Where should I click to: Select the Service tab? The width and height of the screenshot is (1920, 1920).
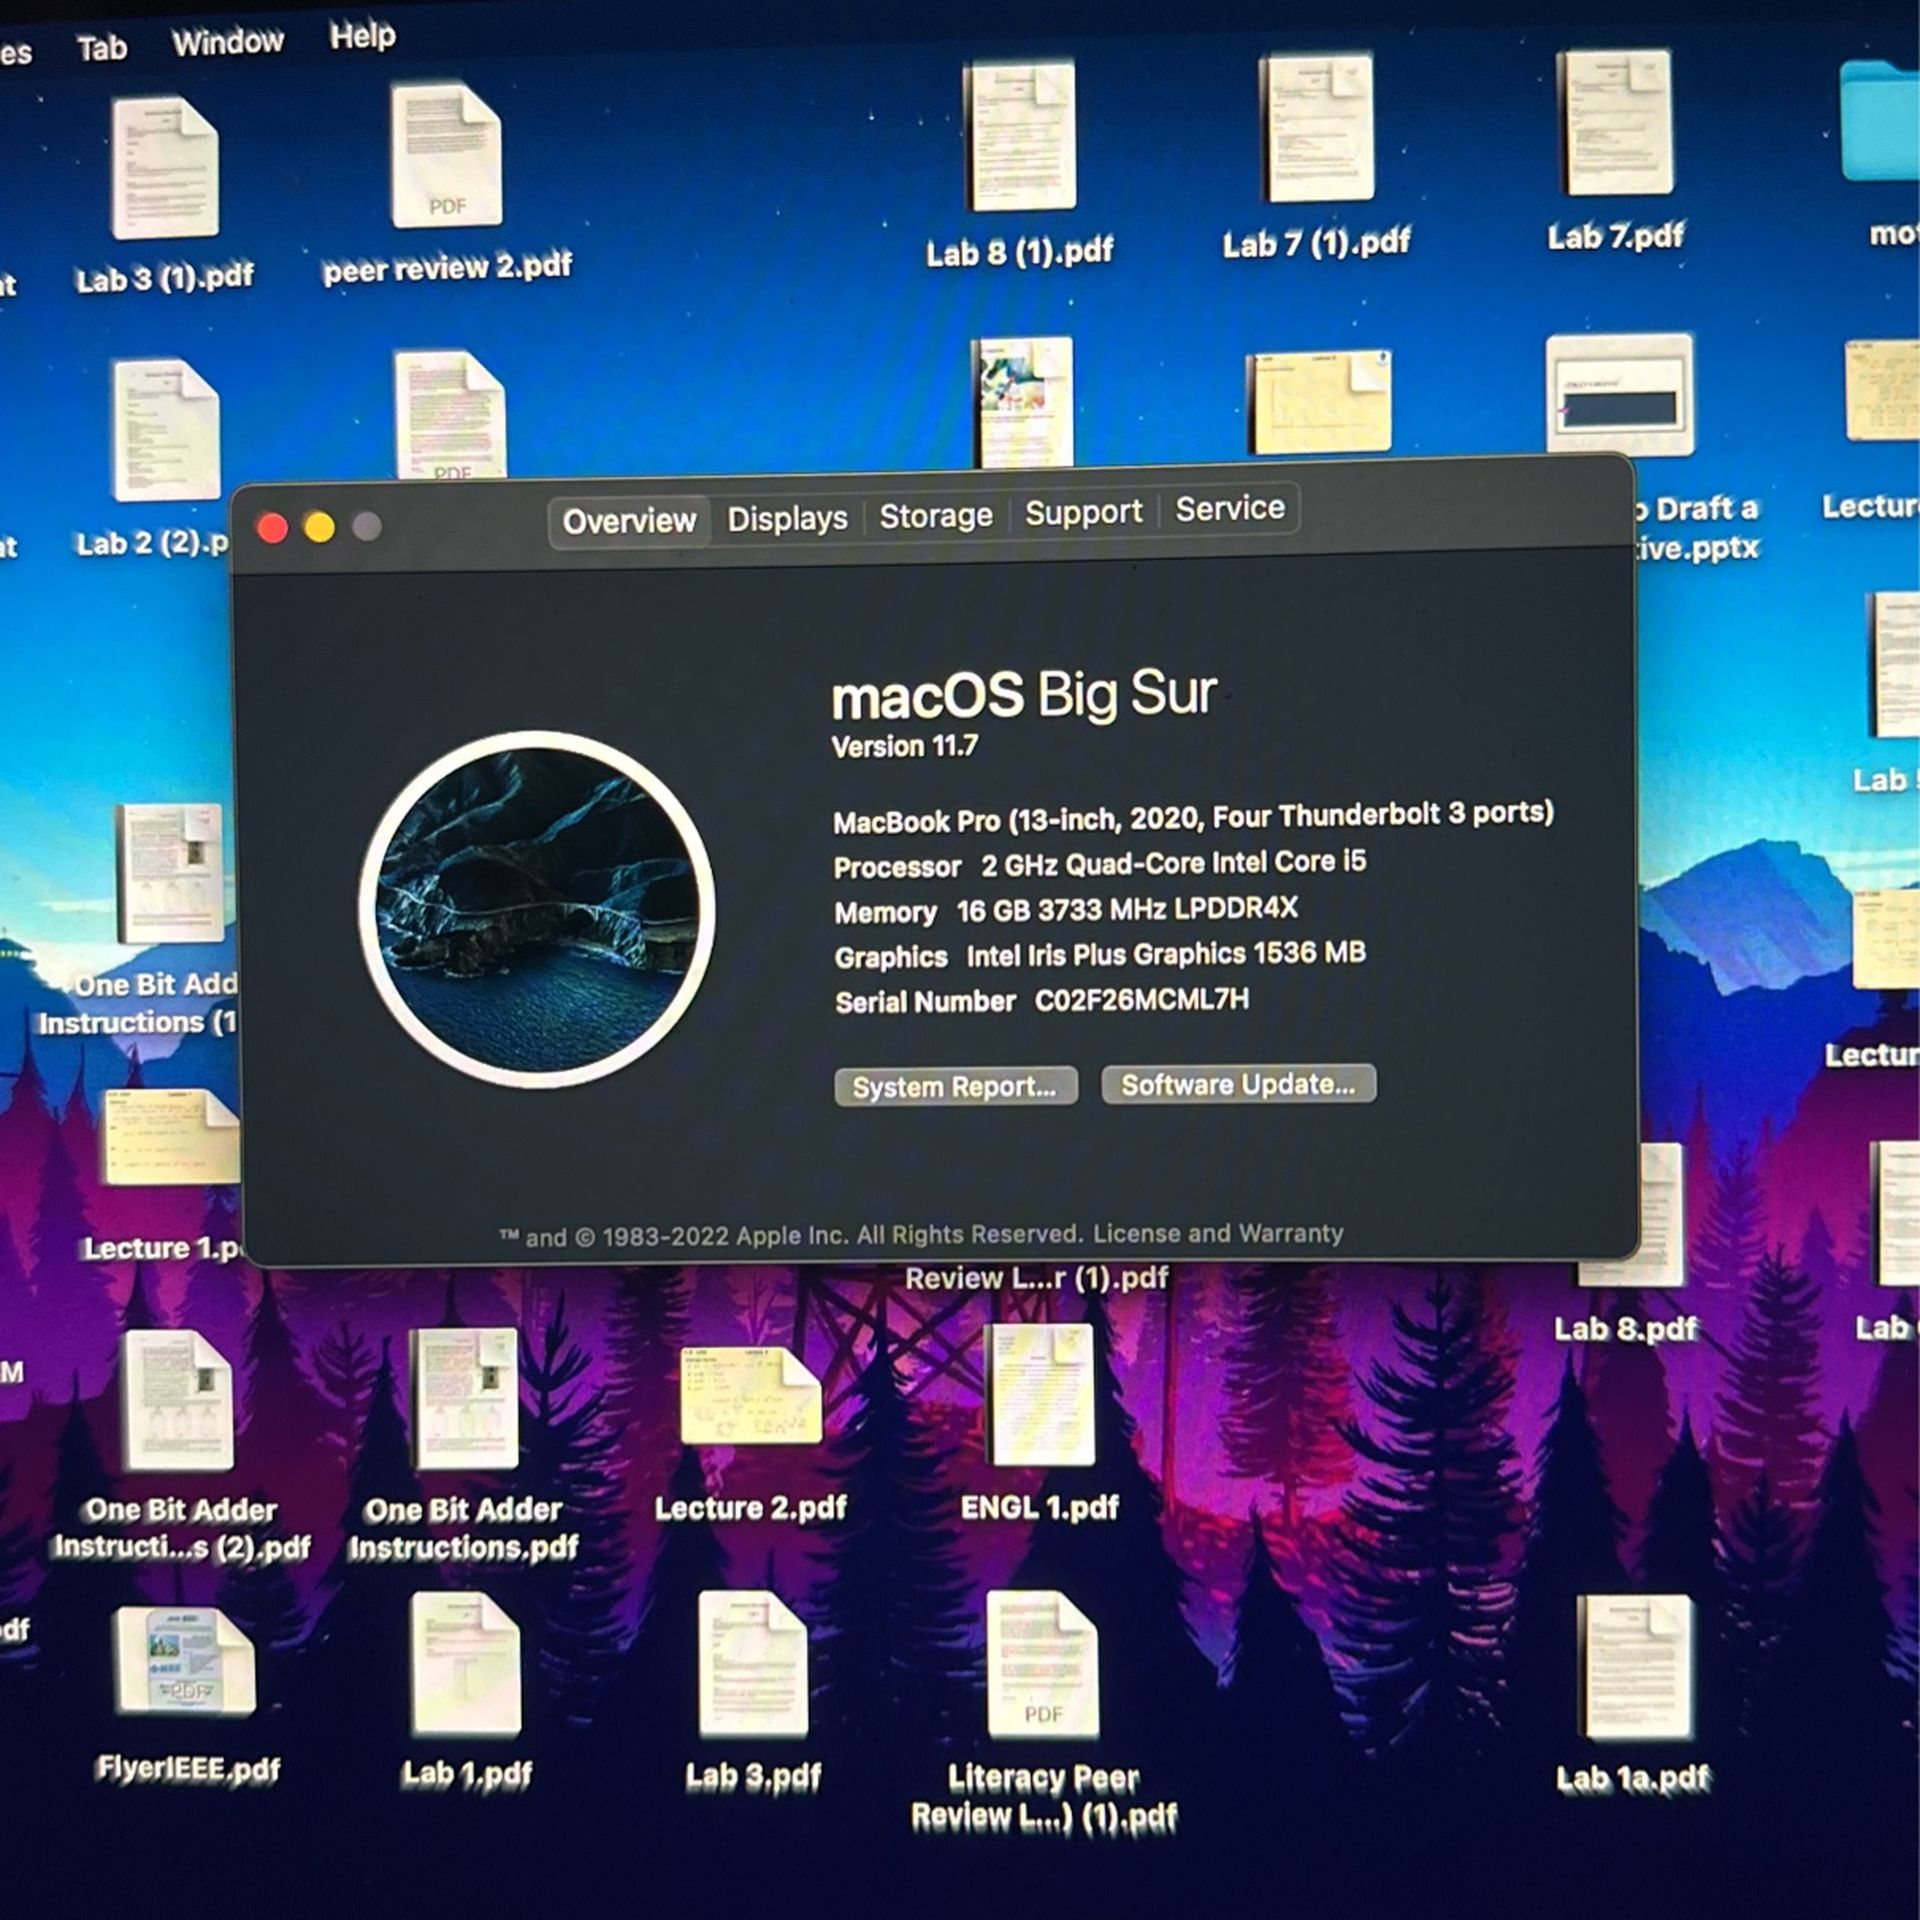[x=1229, y=508]
